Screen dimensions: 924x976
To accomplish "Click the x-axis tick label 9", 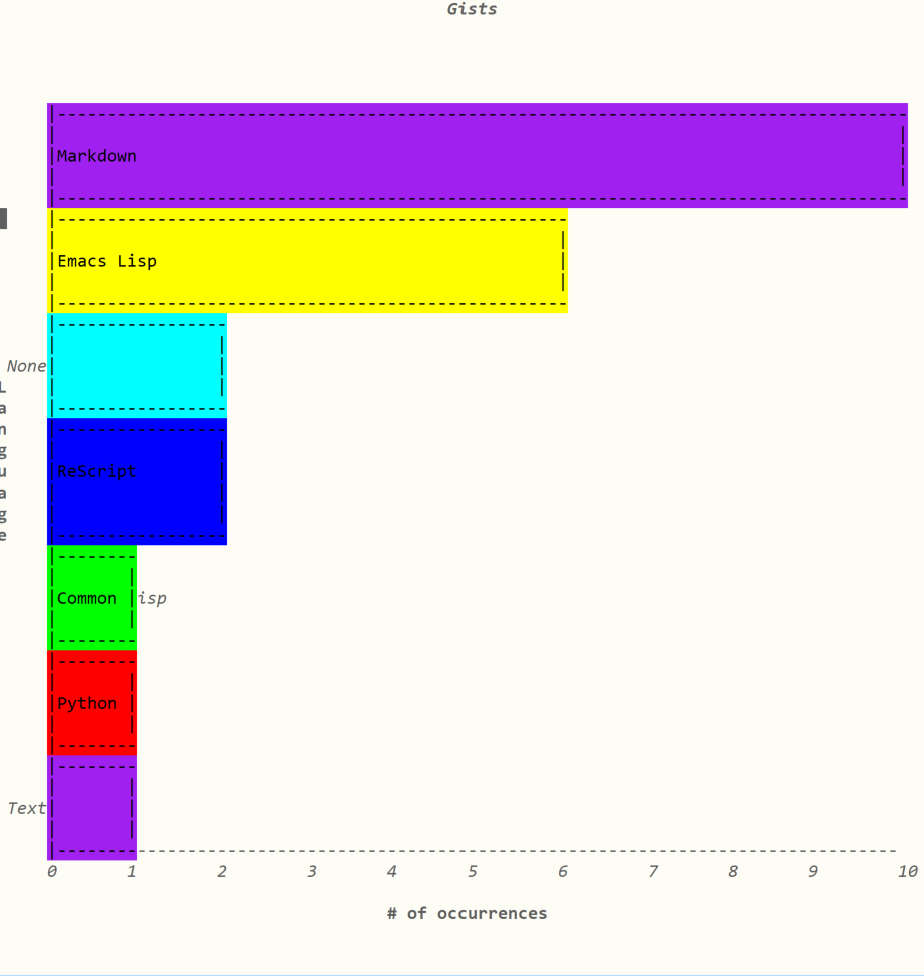I will coord(812,872).
